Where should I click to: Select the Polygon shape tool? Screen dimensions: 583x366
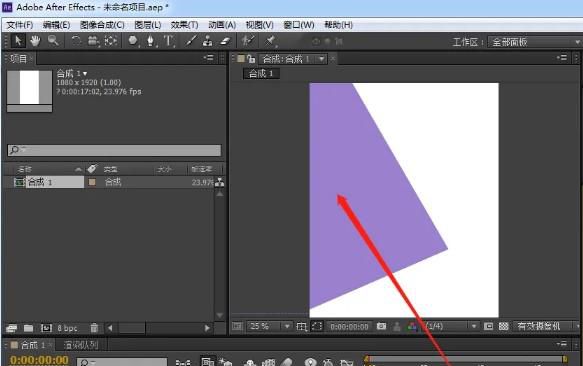[133, 41]
